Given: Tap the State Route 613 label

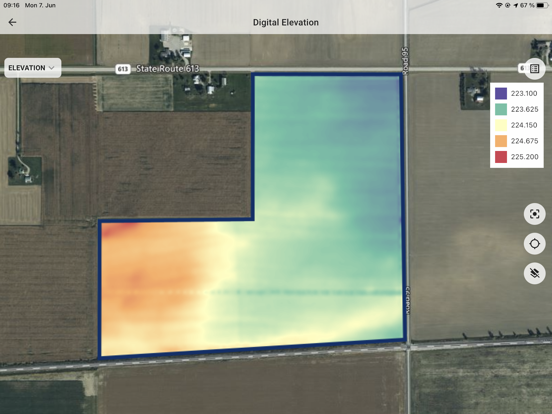Looking at the screenshot, I should coord(168,69).
